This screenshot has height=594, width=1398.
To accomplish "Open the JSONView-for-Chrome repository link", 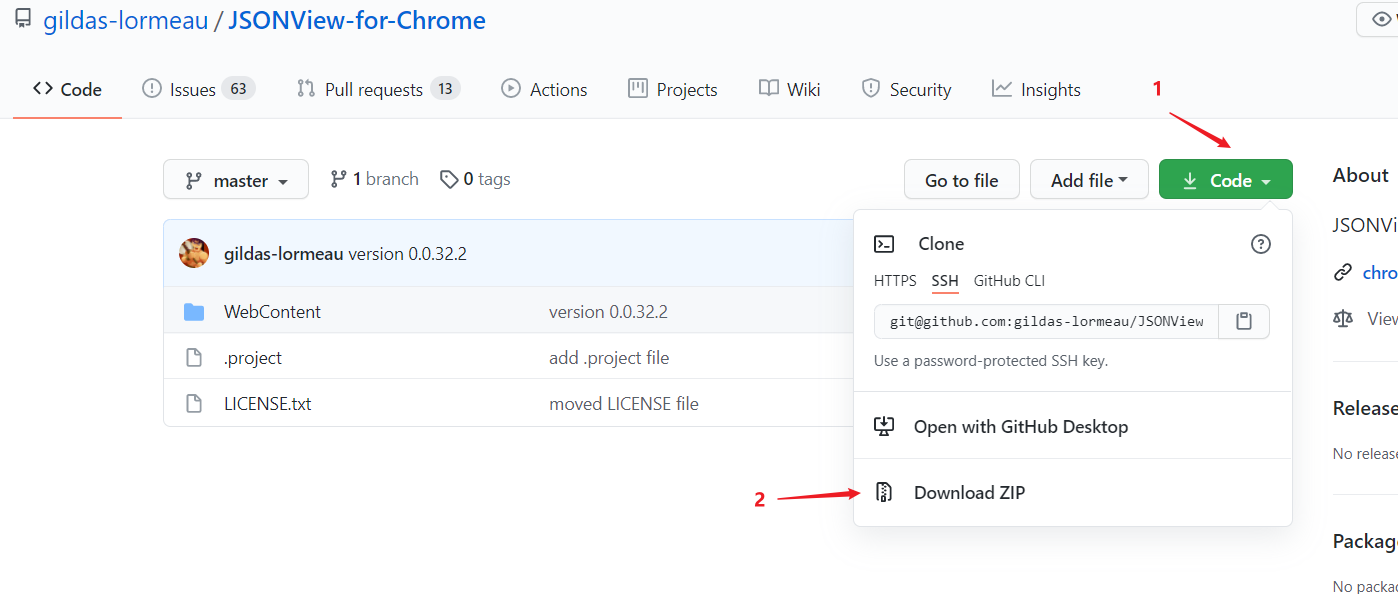I will coord(357,20).
